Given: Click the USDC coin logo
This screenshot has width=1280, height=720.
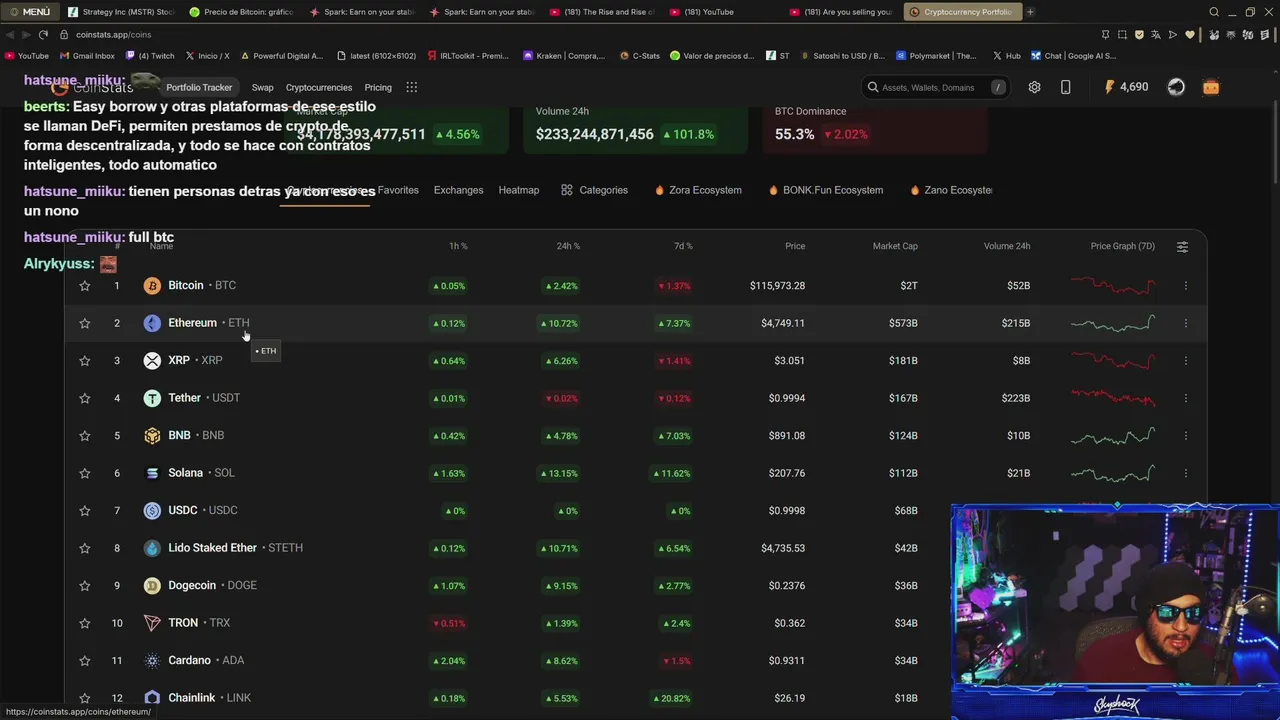Looking at the screenshot, I should [x=152, y=511].
